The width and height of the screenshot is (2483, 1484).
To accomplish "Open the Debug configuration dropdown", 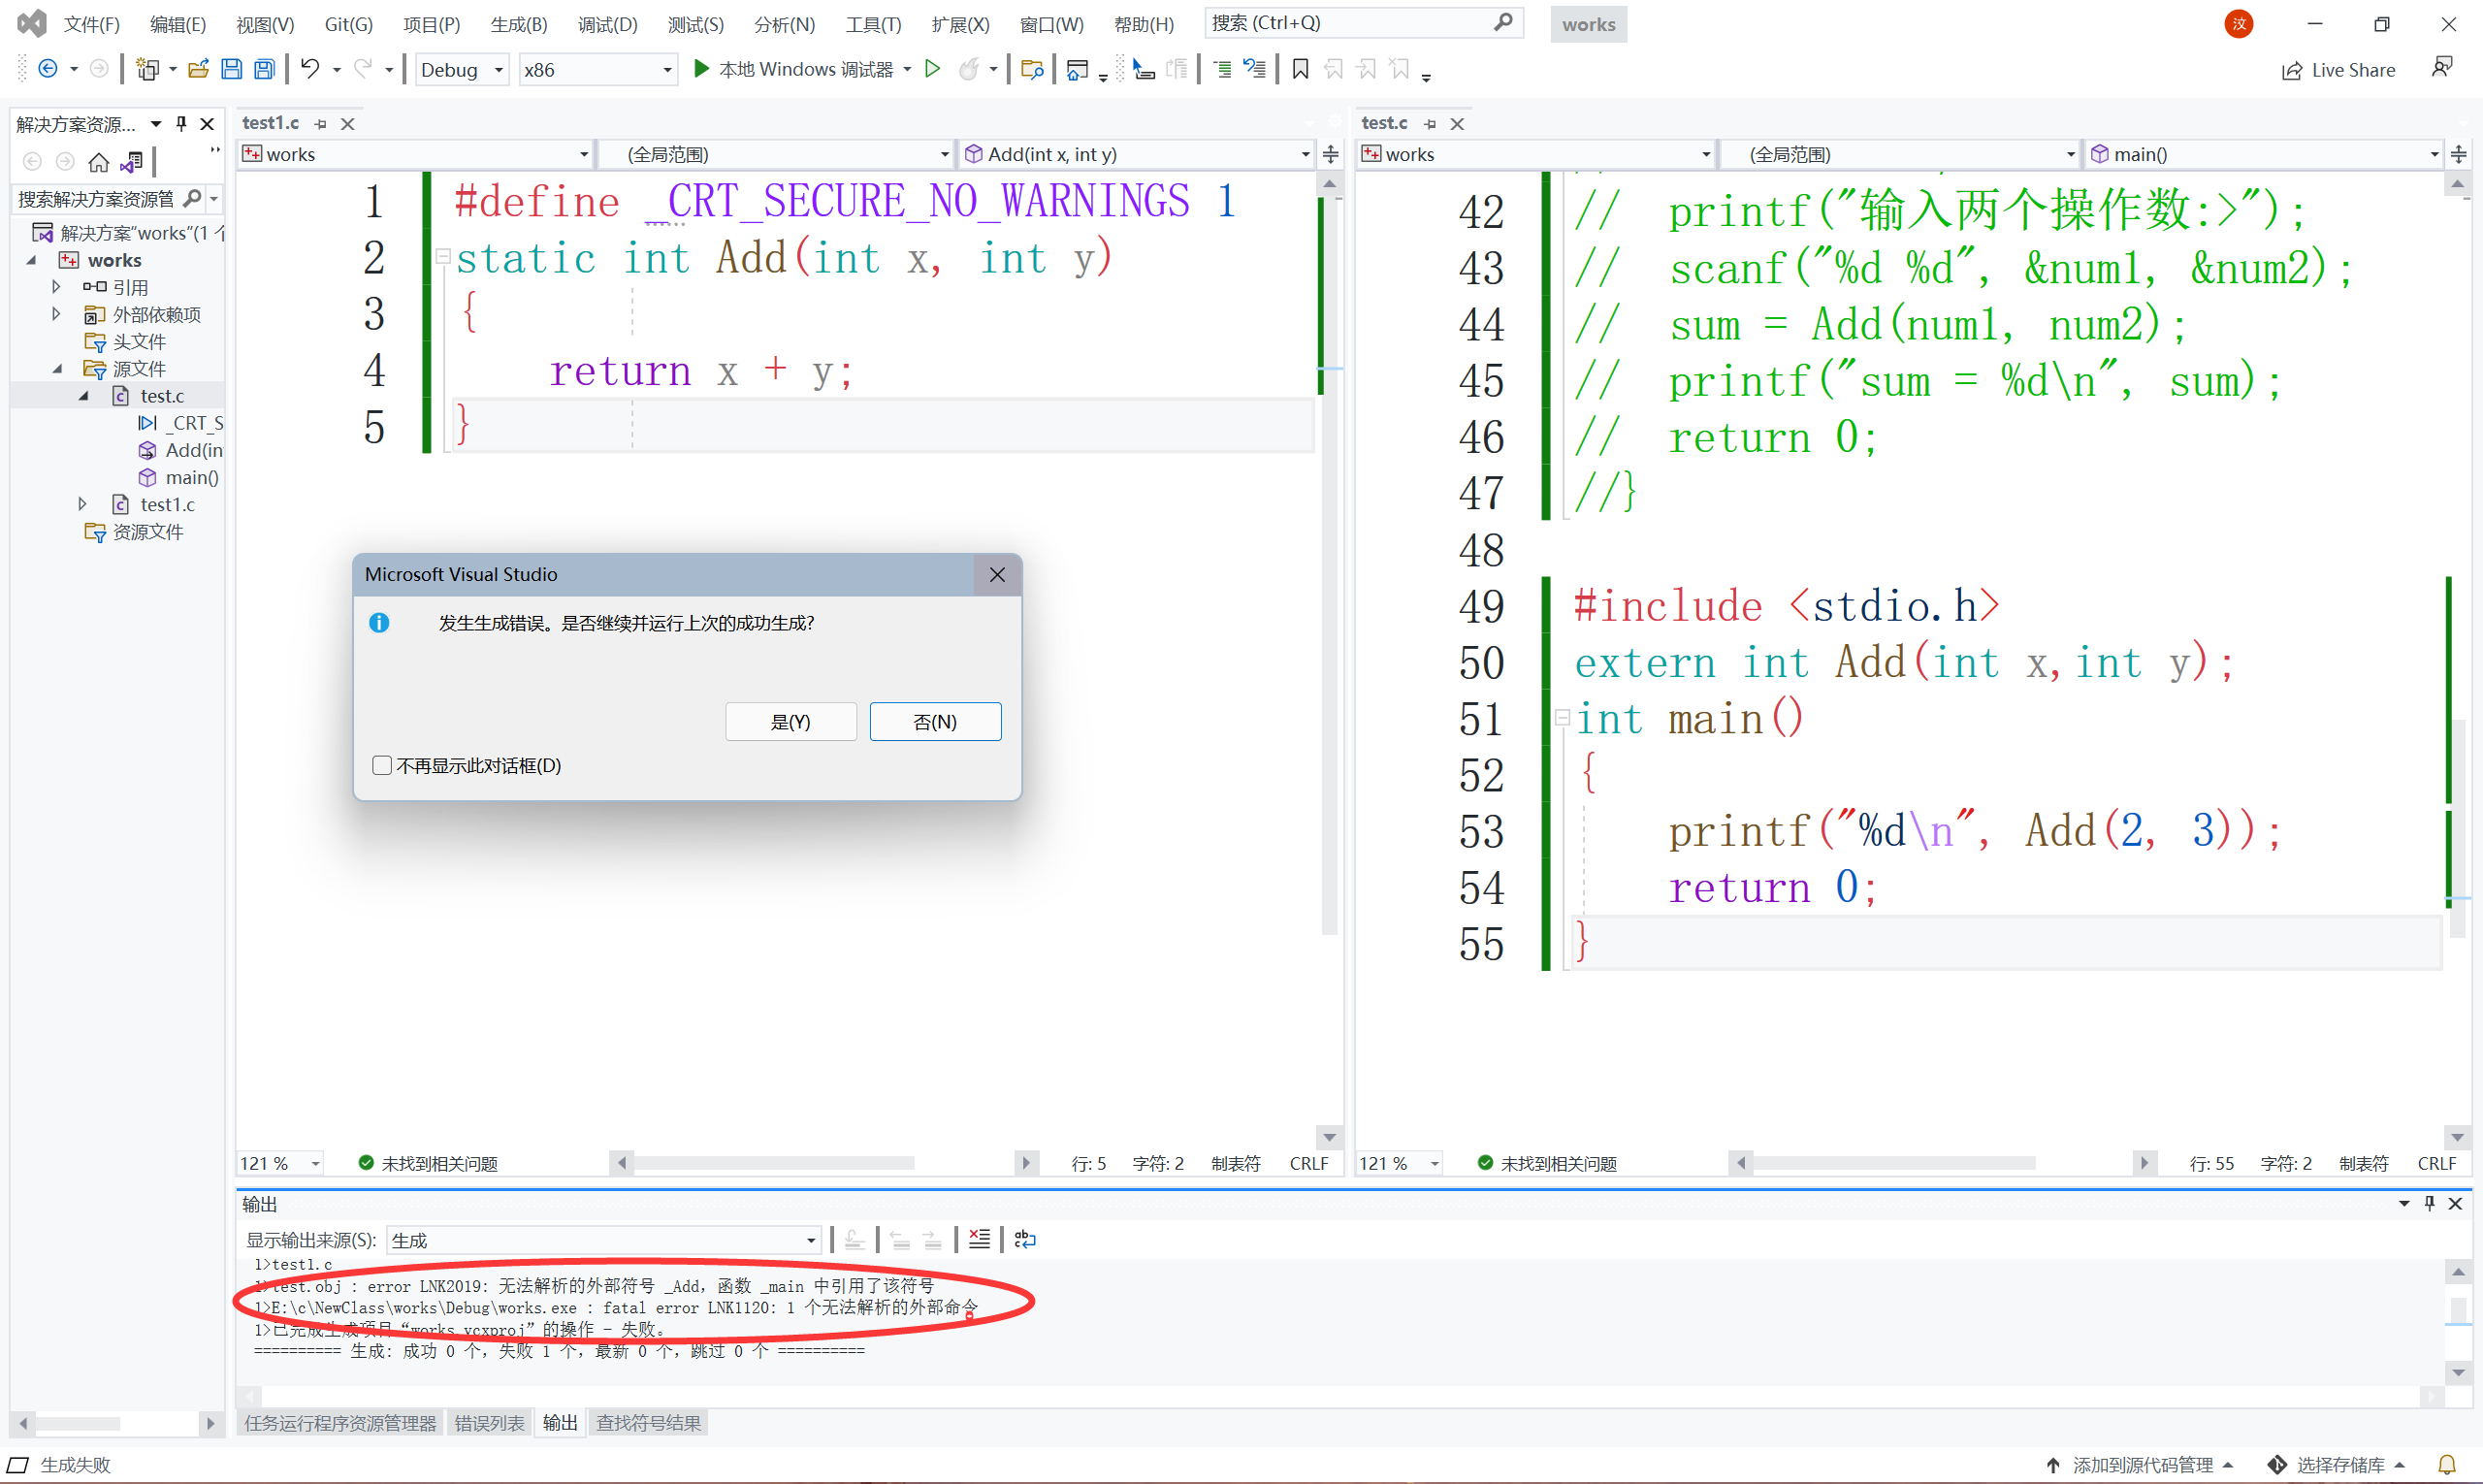I will (x=498, y=70).
